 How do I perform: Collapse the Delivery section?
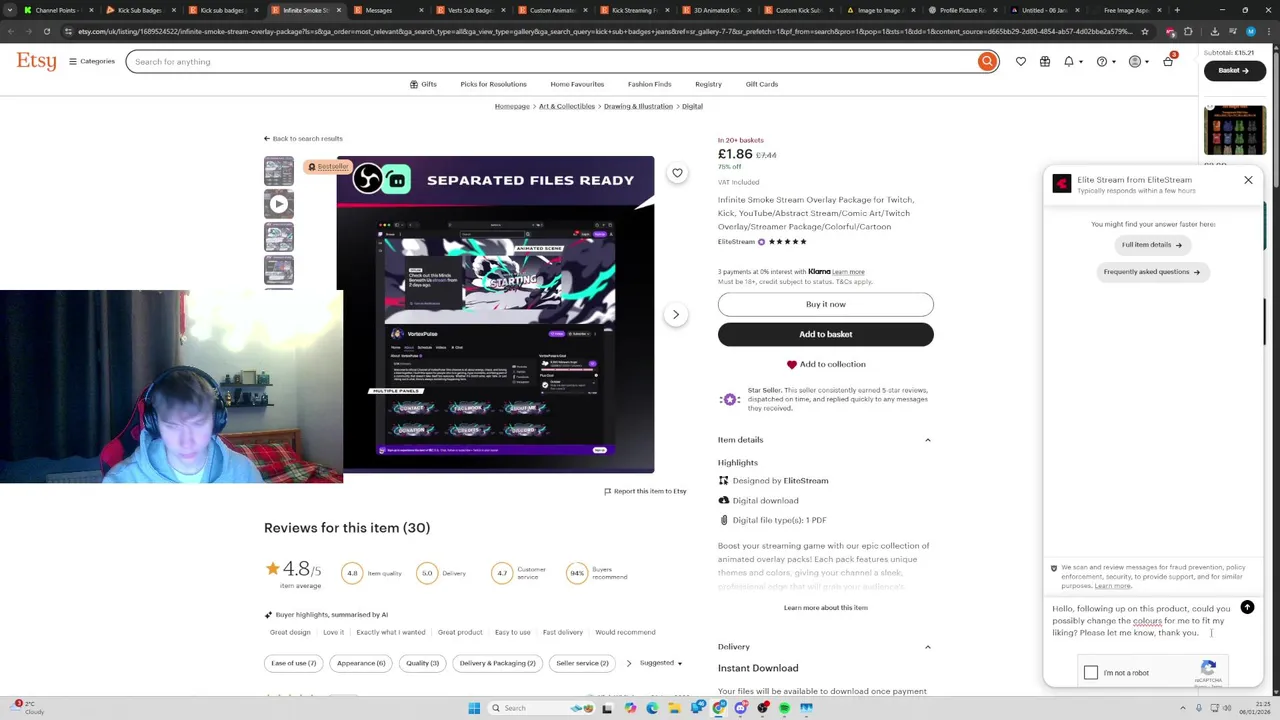click(x=825, y=647)
